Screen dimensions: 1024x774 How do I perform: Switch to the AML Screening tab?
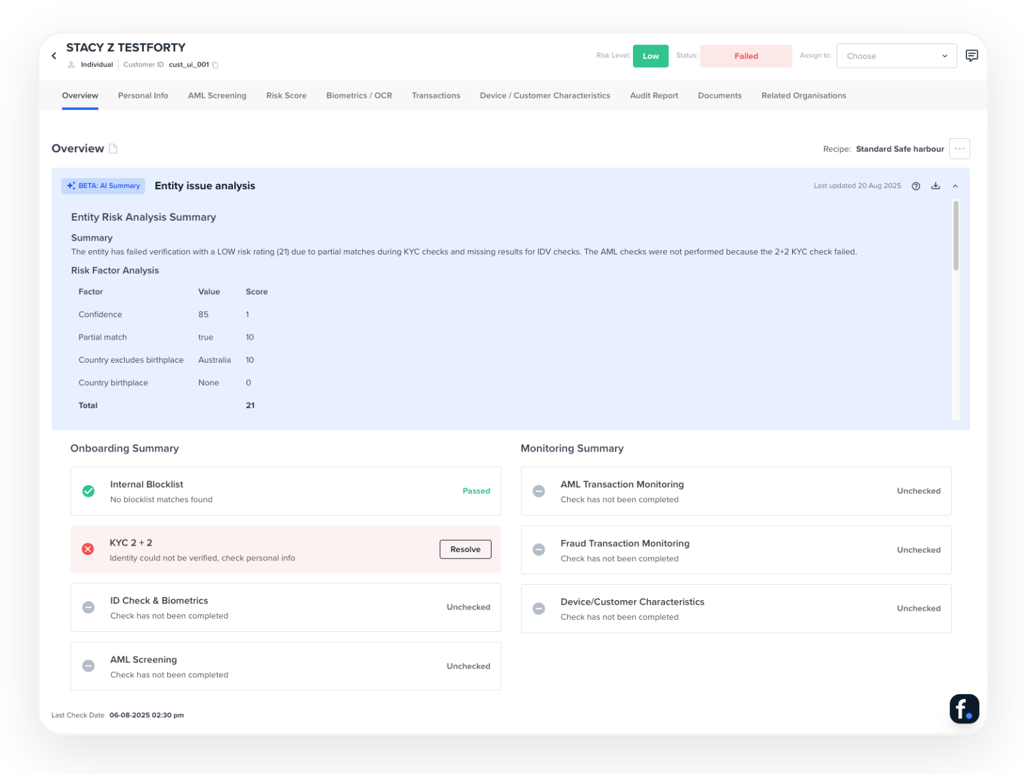[217, 96]
